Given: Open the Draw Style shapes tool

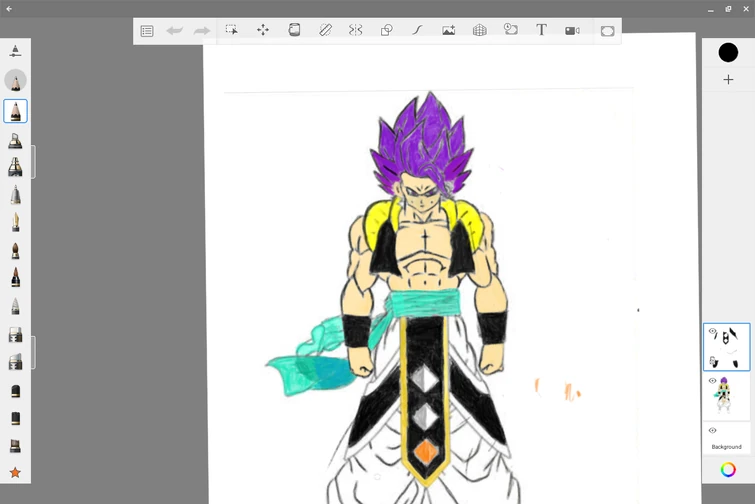Looking at the screenshot, I should coord(387,30).
